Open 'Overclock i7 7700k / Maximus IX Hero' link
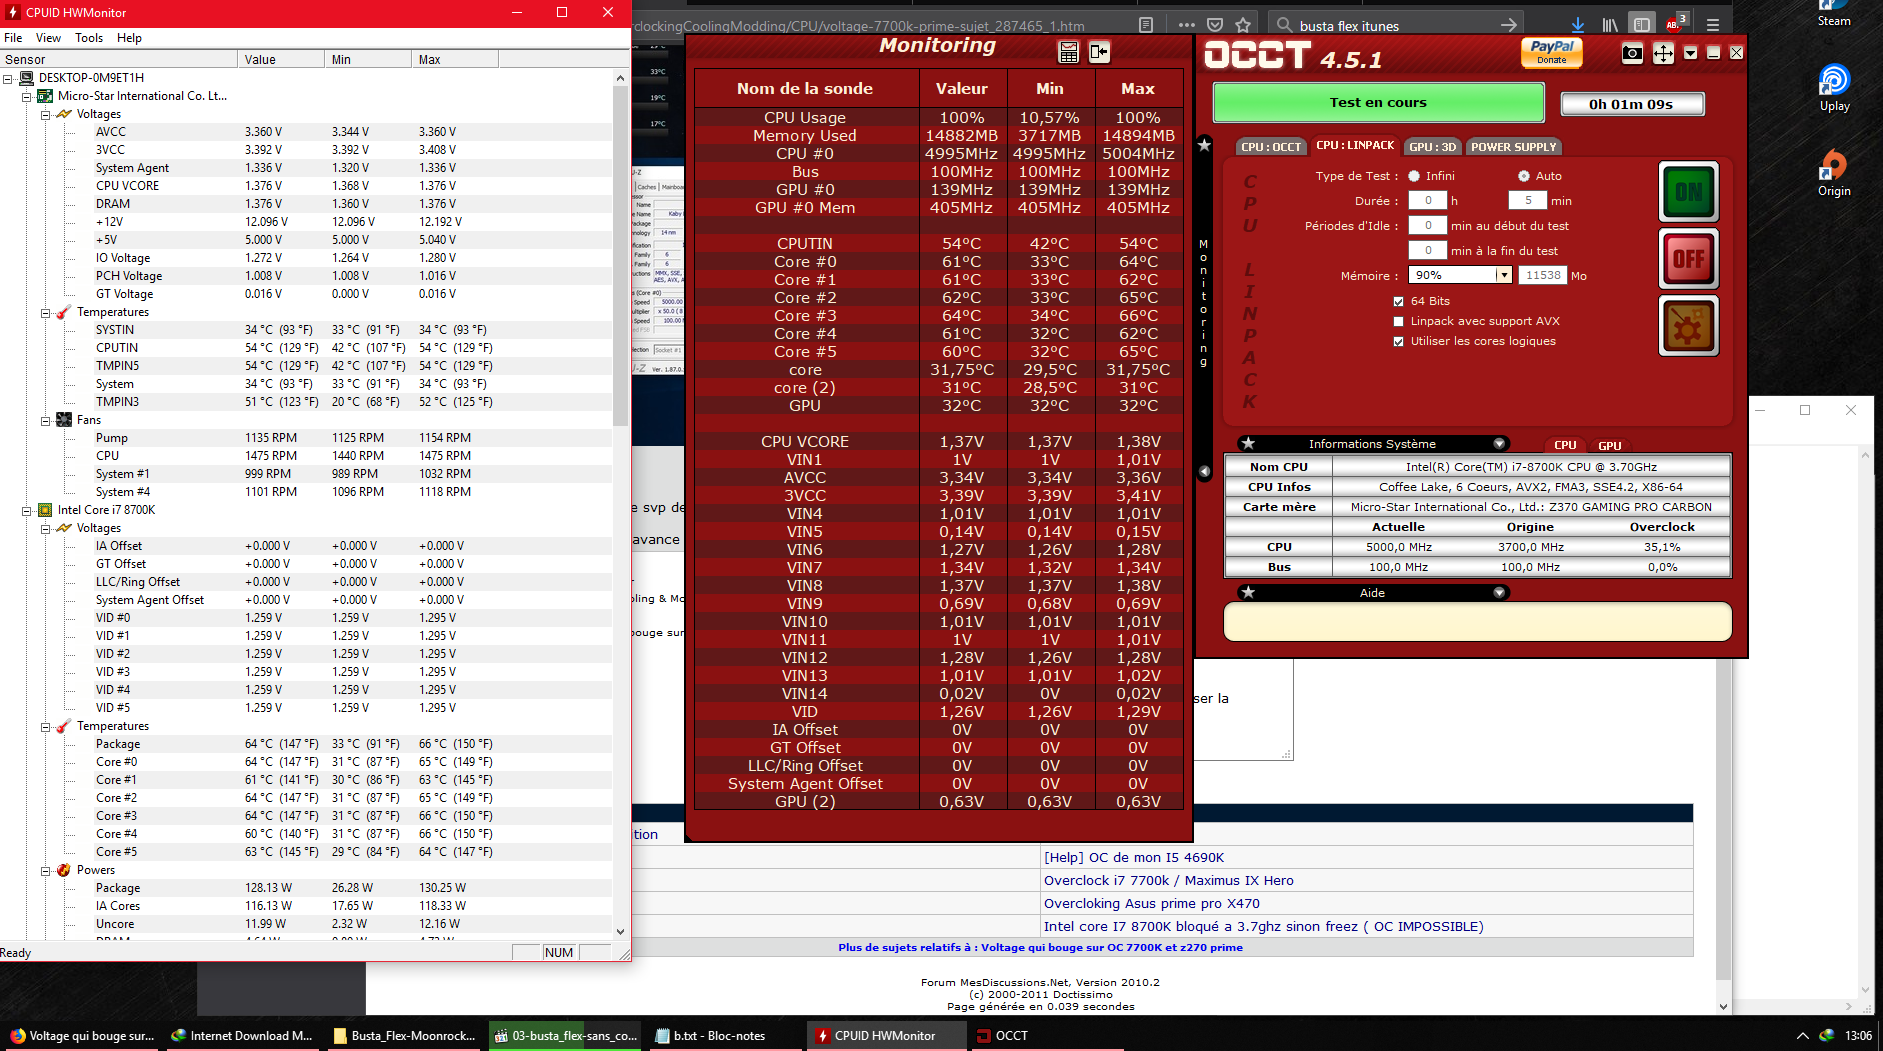 coord(1169,881)
